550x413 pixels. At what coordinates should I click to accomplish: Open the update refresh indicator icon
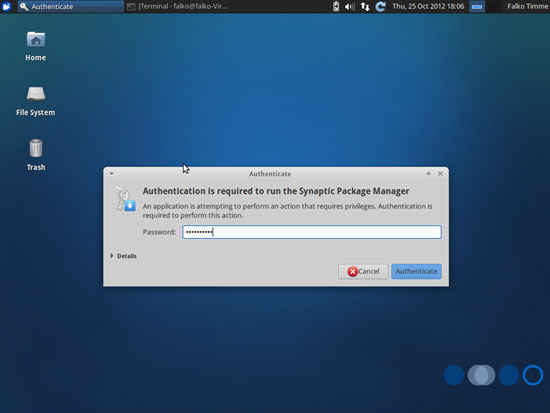tap(381, 6)
